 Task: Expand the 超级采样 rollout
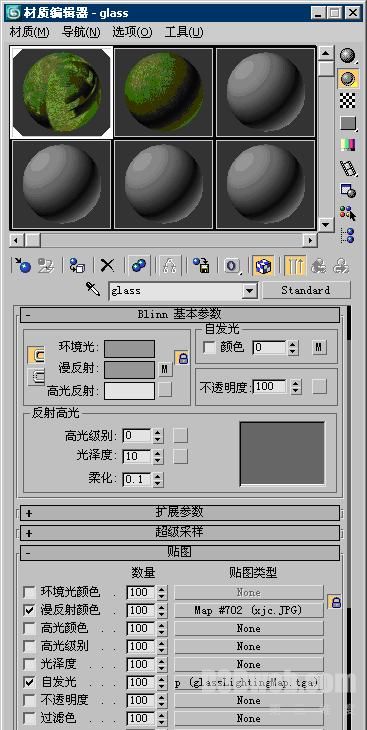coord(180,532)
